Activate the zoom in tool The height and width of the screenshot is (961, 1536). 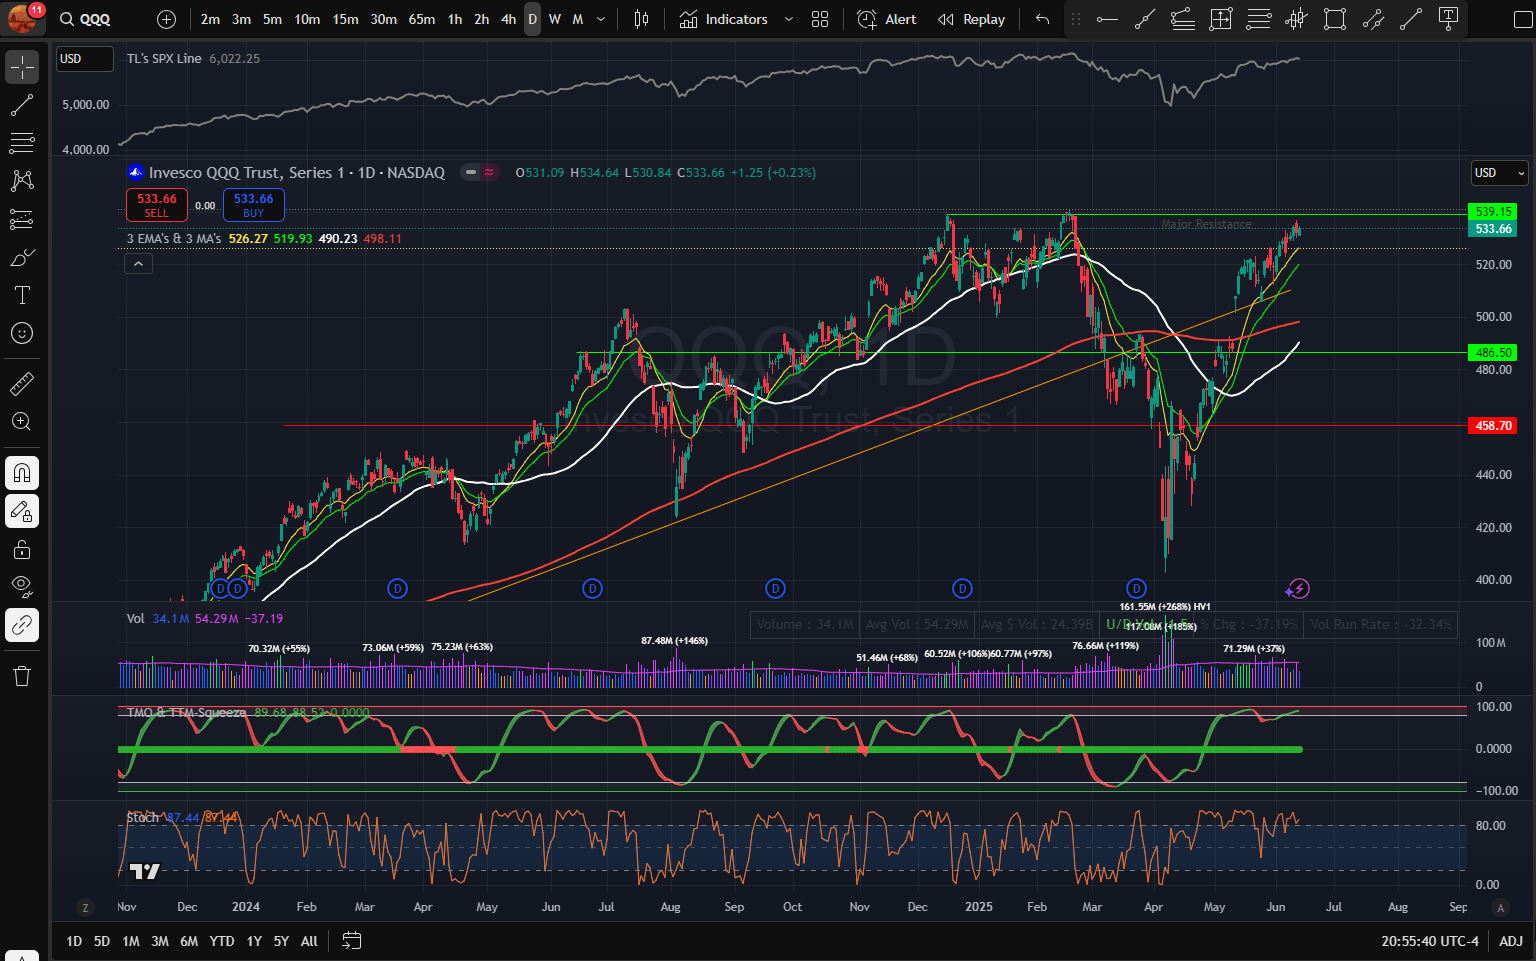[x=22, y=421]
